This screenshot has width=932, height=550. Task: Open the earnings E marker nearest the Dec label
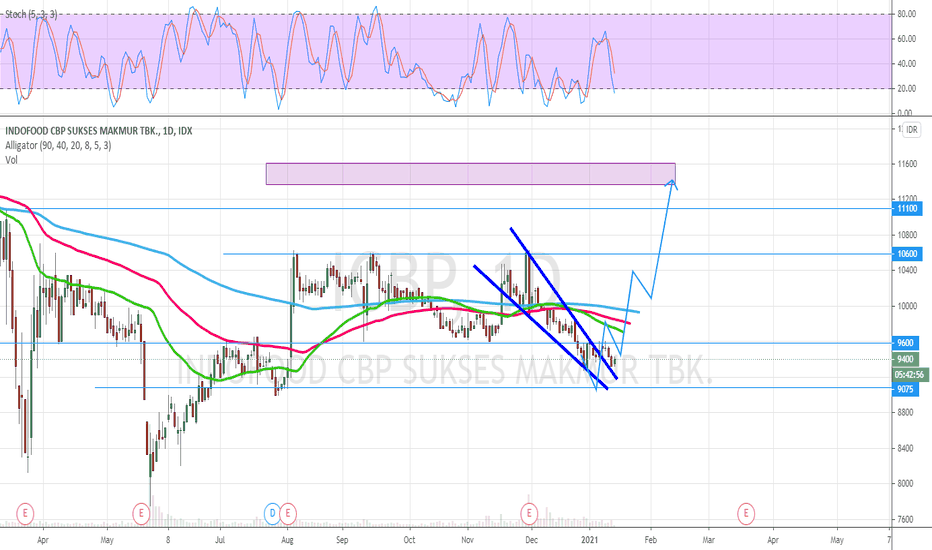tap(529, 513)
